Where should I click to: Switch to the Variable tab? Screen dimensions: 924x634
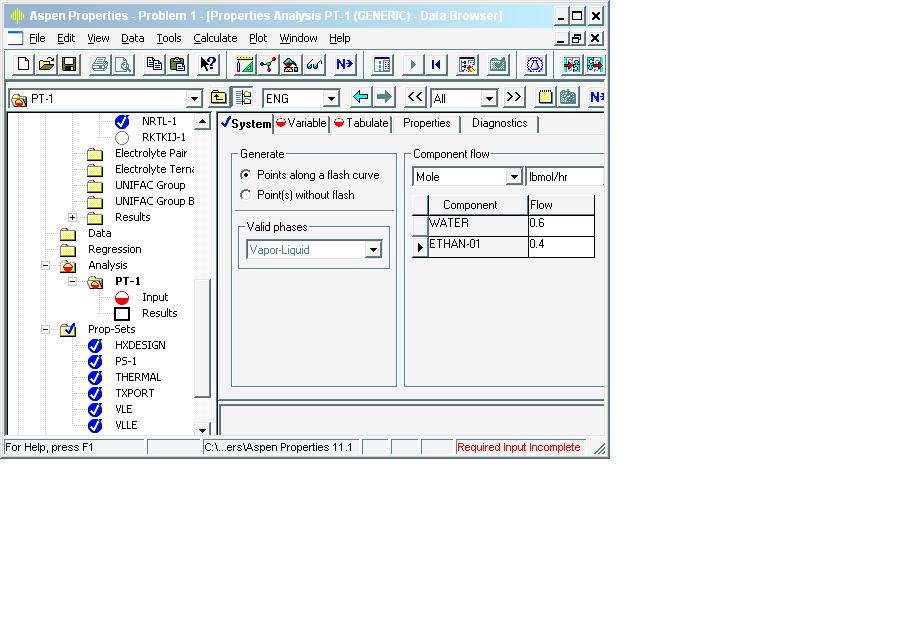pos(301,123)
